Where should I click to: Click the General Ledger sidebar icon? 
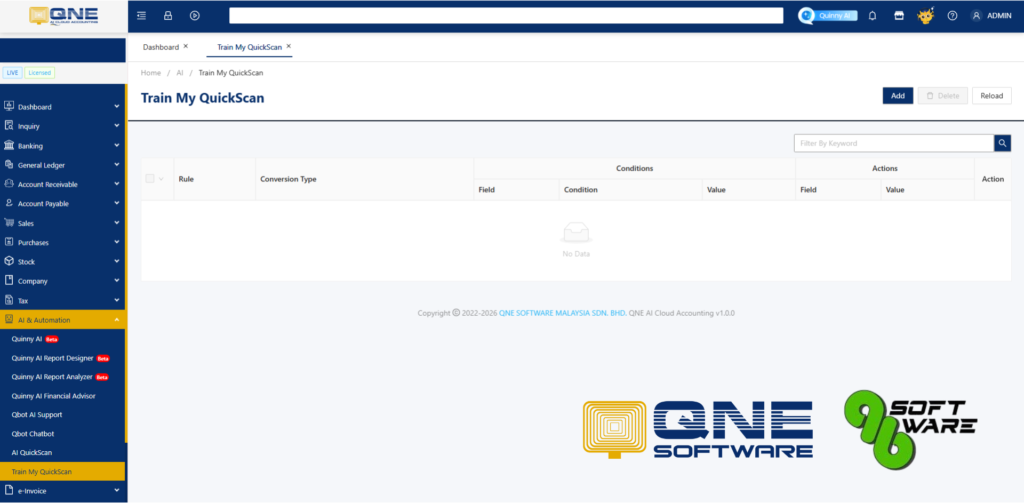click(9, 165)
